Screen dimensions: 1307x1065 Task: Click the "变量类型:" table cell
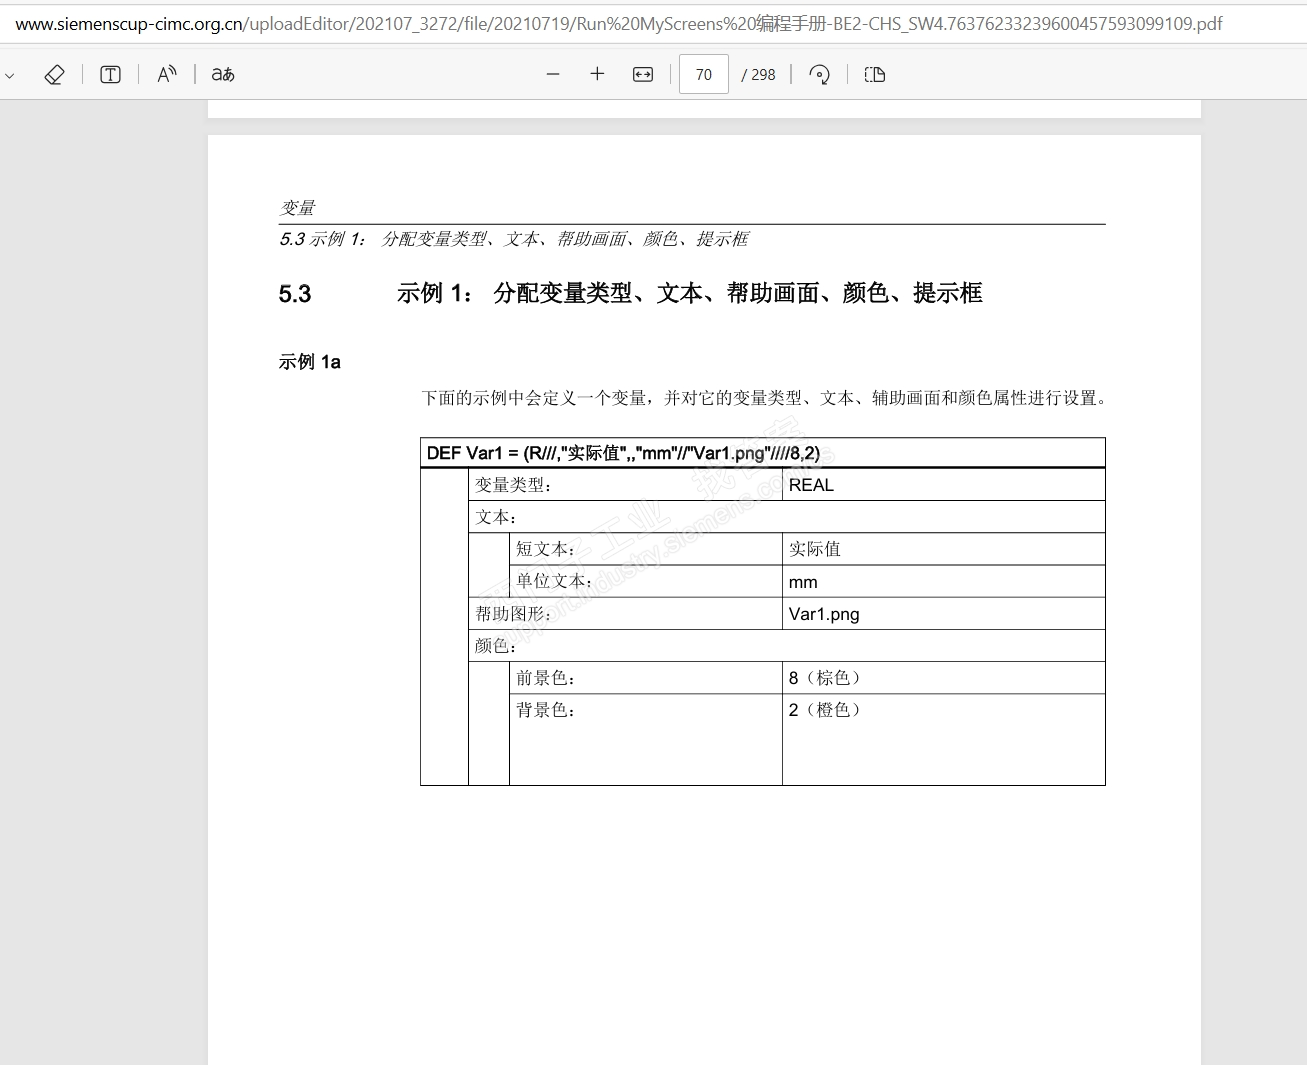tap(626, 485)
